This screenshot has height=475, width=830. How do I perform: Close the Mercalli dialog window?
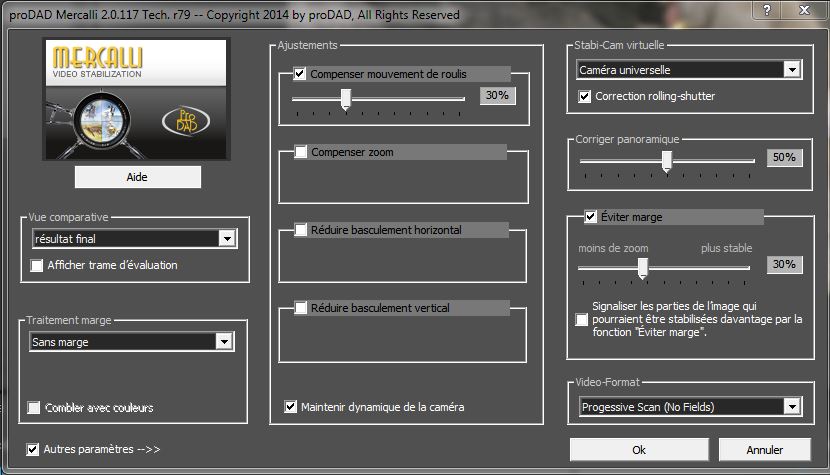805,10
